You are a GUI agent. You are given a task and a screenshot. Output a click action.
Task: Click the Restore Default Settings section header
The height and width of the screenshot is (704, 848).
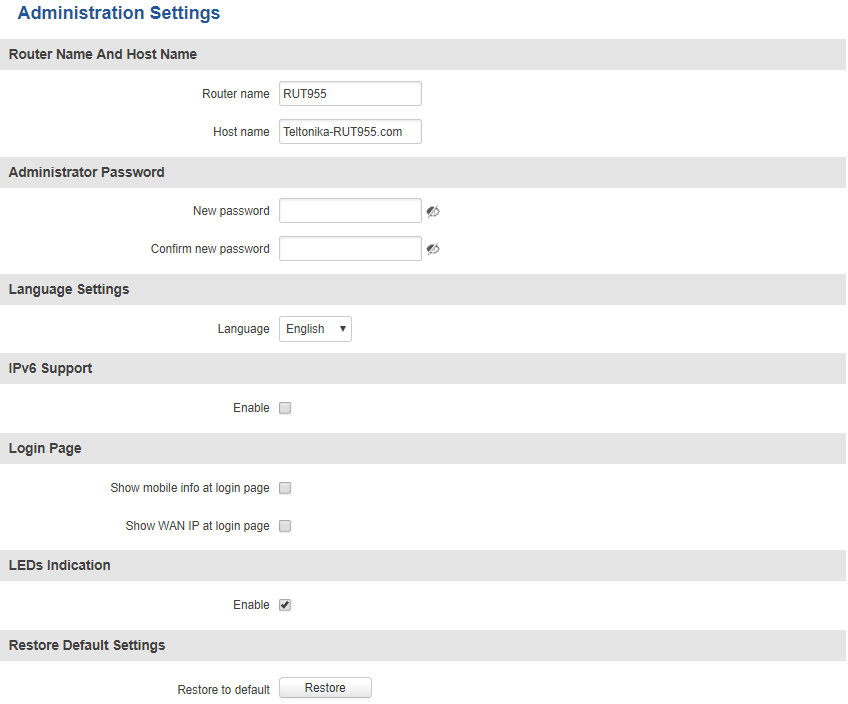pyautogui.click(x=87, y=645)
